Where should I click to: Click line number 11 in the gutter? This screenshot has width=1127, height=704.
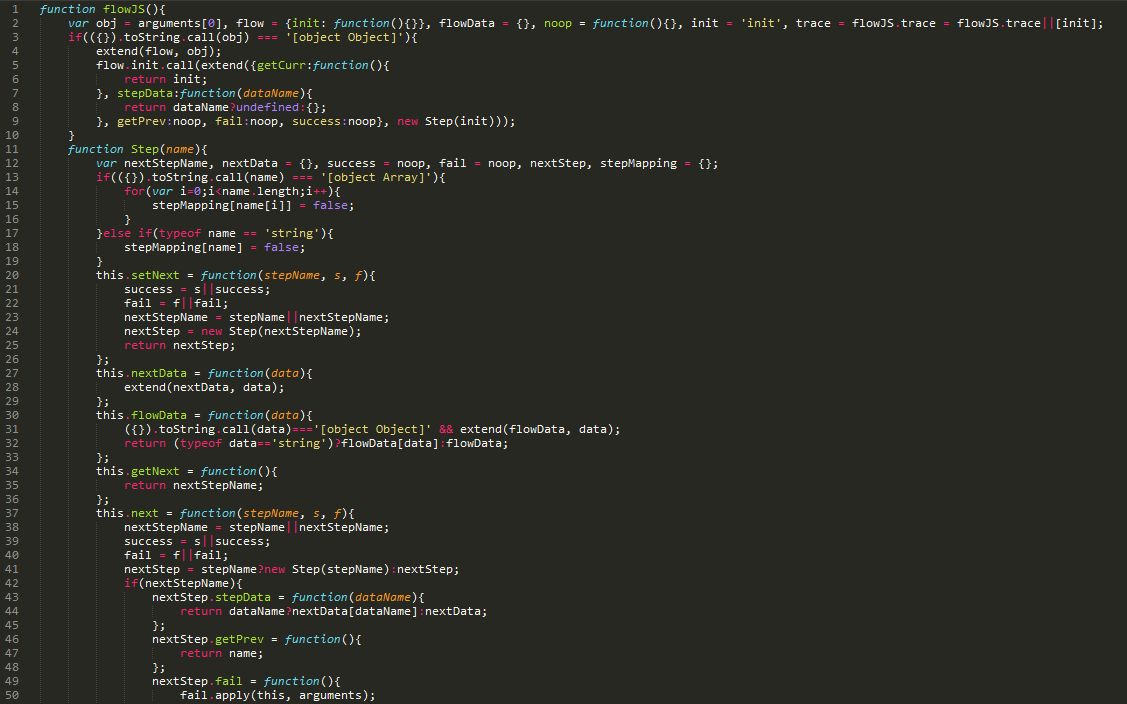pyautogui.click(x=12, y=149)
